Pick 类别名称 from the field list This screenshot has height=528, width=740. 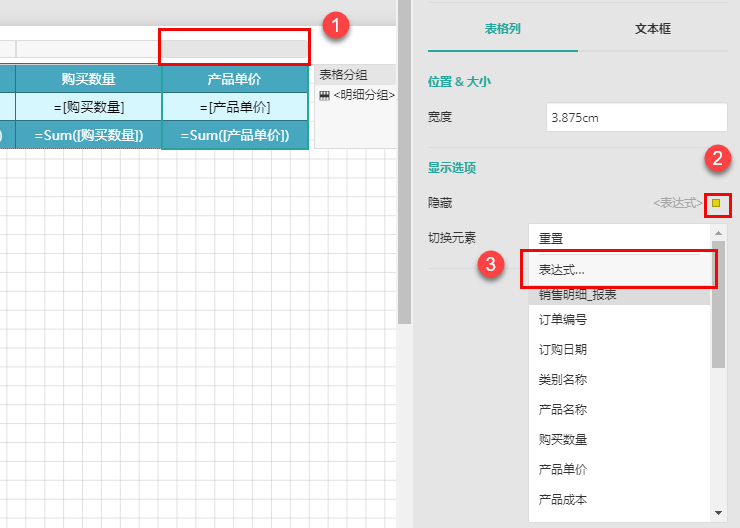pyautogui.click(x=563, y=380)
